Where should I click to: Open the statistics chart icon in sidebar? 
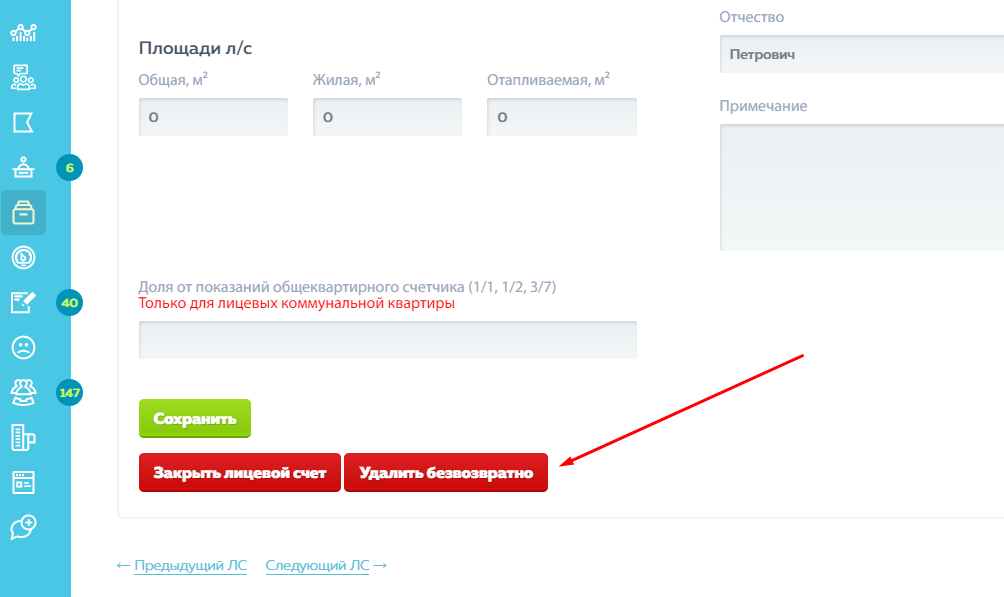[x=24, y=33]
